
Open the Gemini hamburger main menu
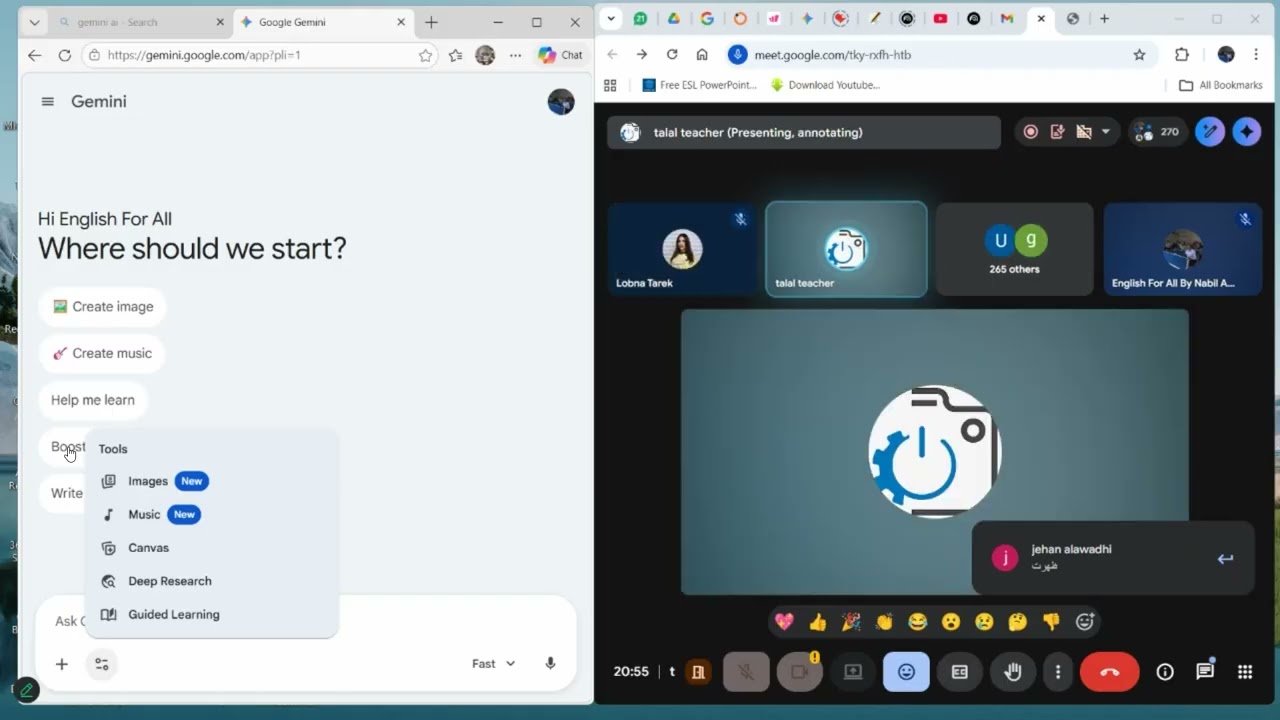(47, 101)
